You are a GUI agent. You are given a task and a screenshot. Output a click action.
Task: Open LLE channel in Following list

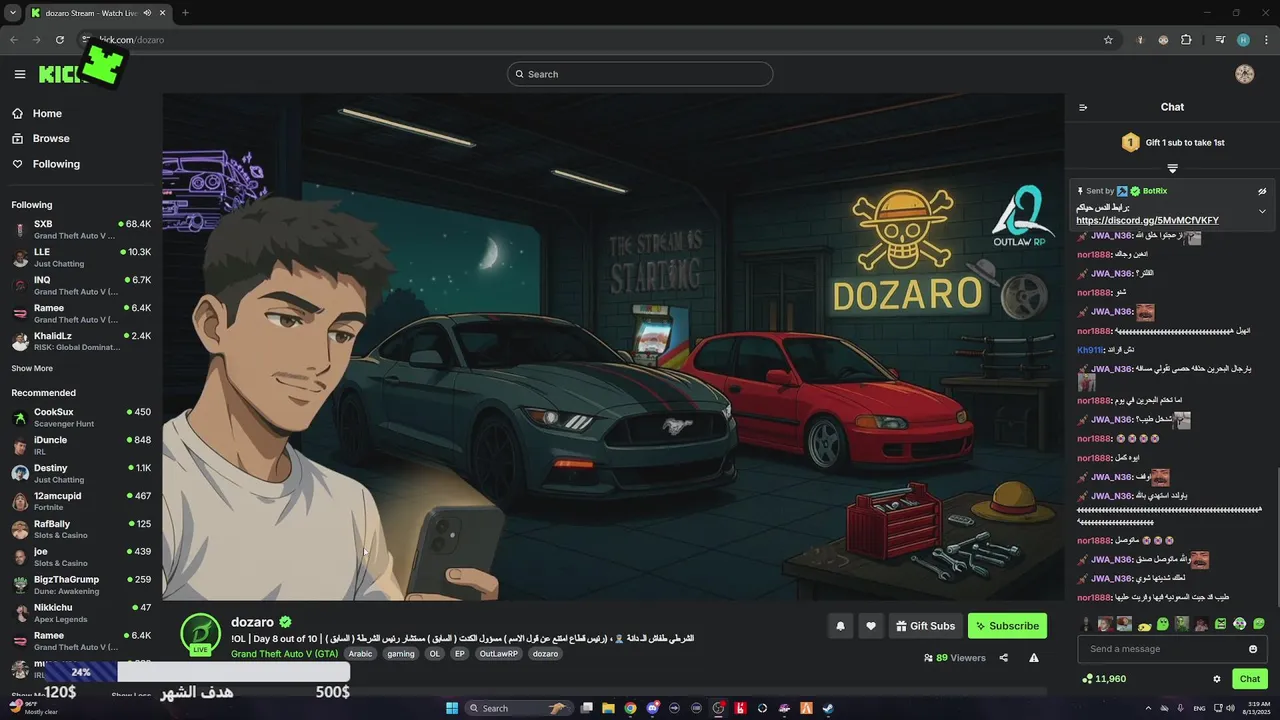pos(81,258)
